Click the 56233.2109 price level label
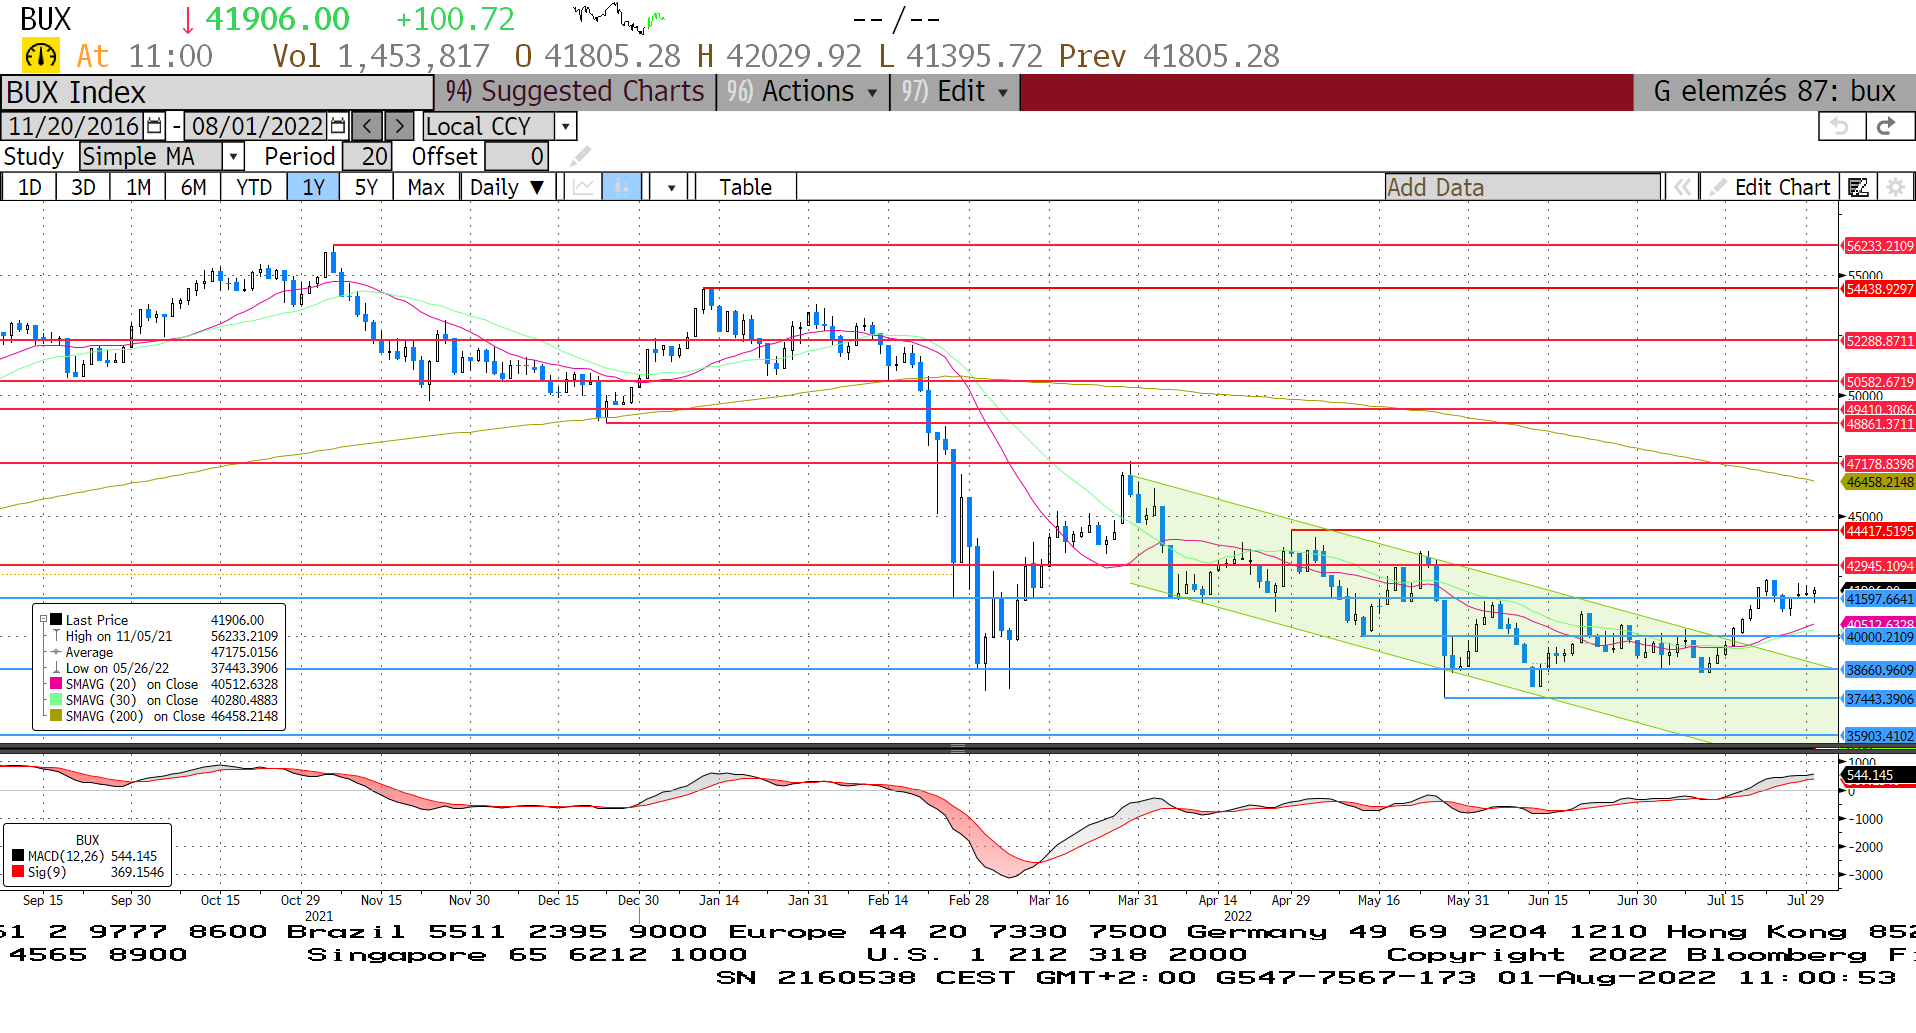The height and width of the screenshot is (1033, 1916). coord(1879,246)
